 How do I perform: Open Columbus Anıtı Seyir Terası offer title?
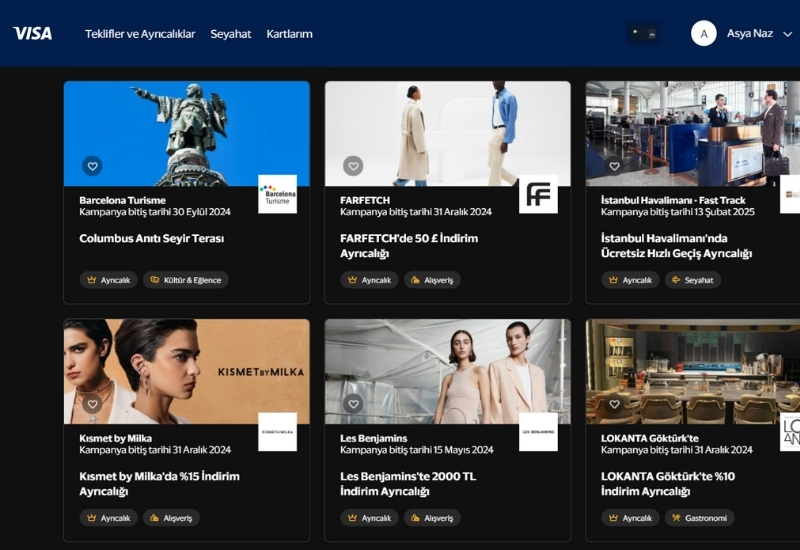(x=152, y=238)
